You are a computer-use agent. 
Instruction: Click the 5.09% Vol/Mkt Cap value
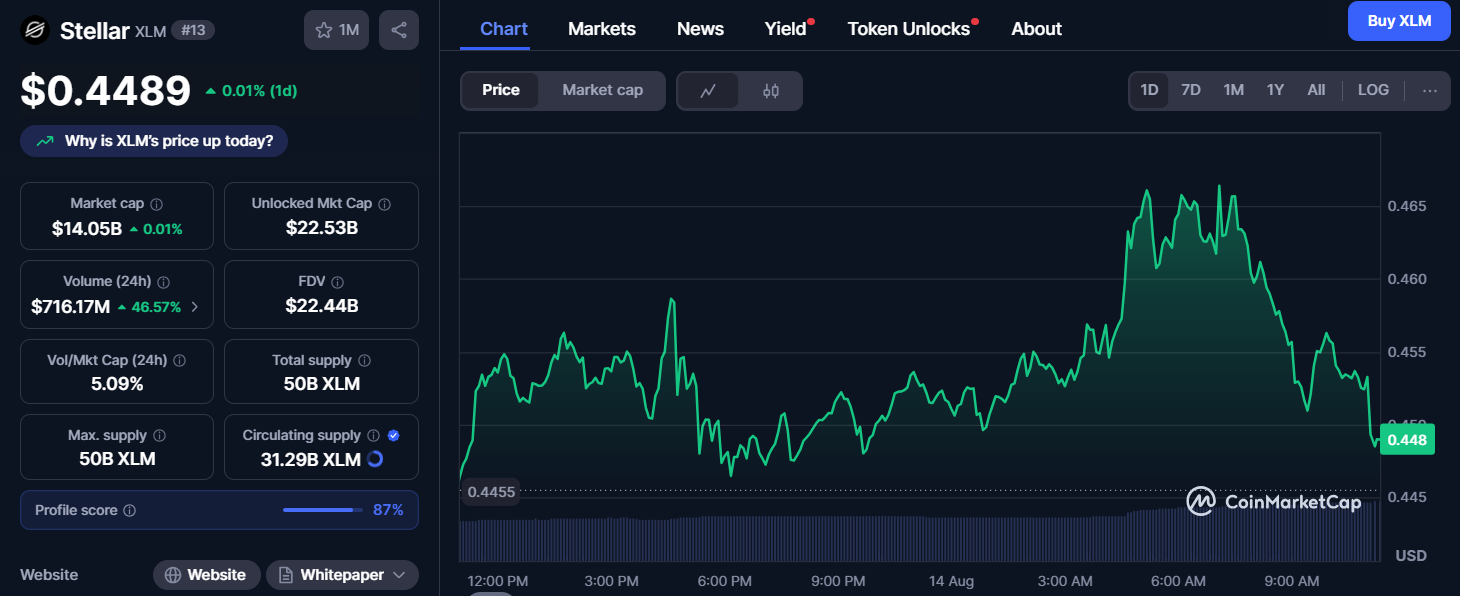click(117, 384)
